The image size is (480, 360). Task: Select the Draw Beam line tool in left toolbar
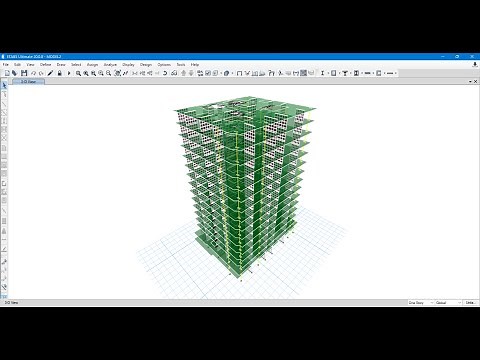pyautogui.click(x=4, y=104)
